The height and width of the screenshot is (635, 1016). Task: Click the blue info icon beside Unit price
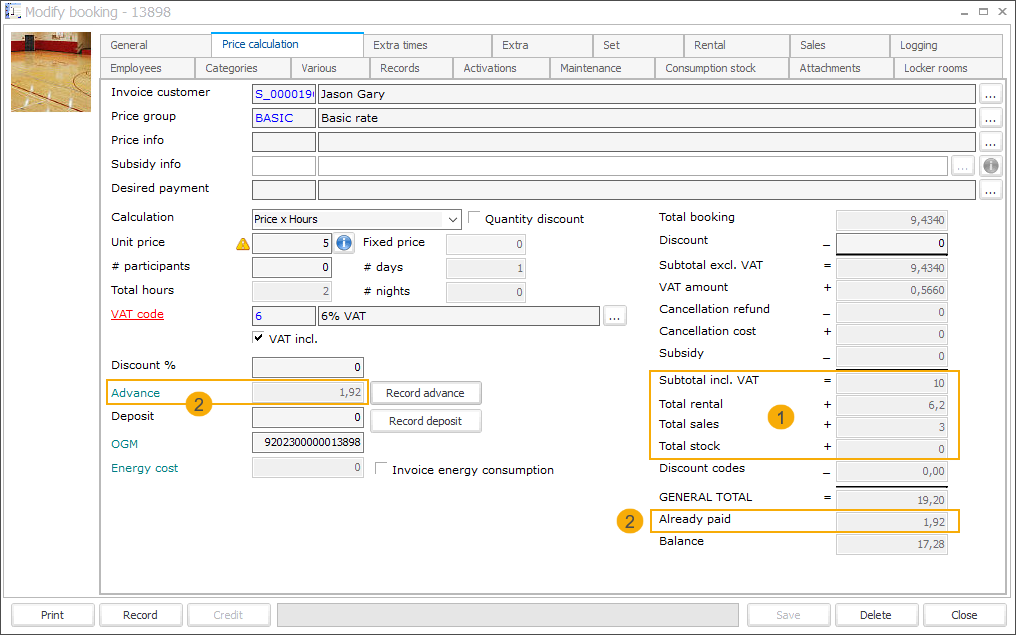point(343,243)
